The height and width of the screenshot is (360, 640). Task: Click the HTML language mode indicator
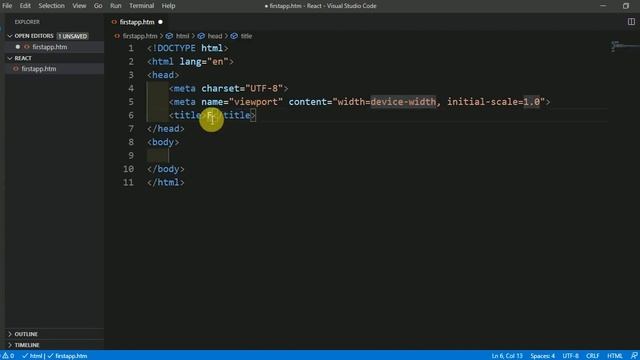pos(615,356)
